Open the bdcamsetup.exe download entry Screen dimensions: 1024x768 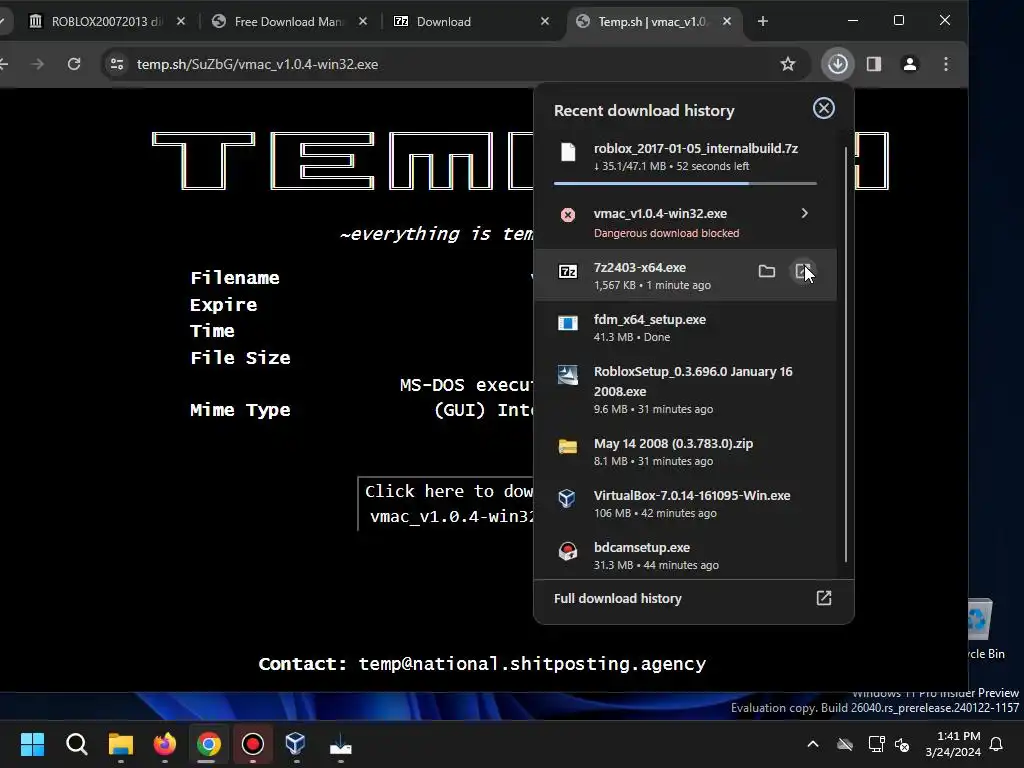[686, 556]
